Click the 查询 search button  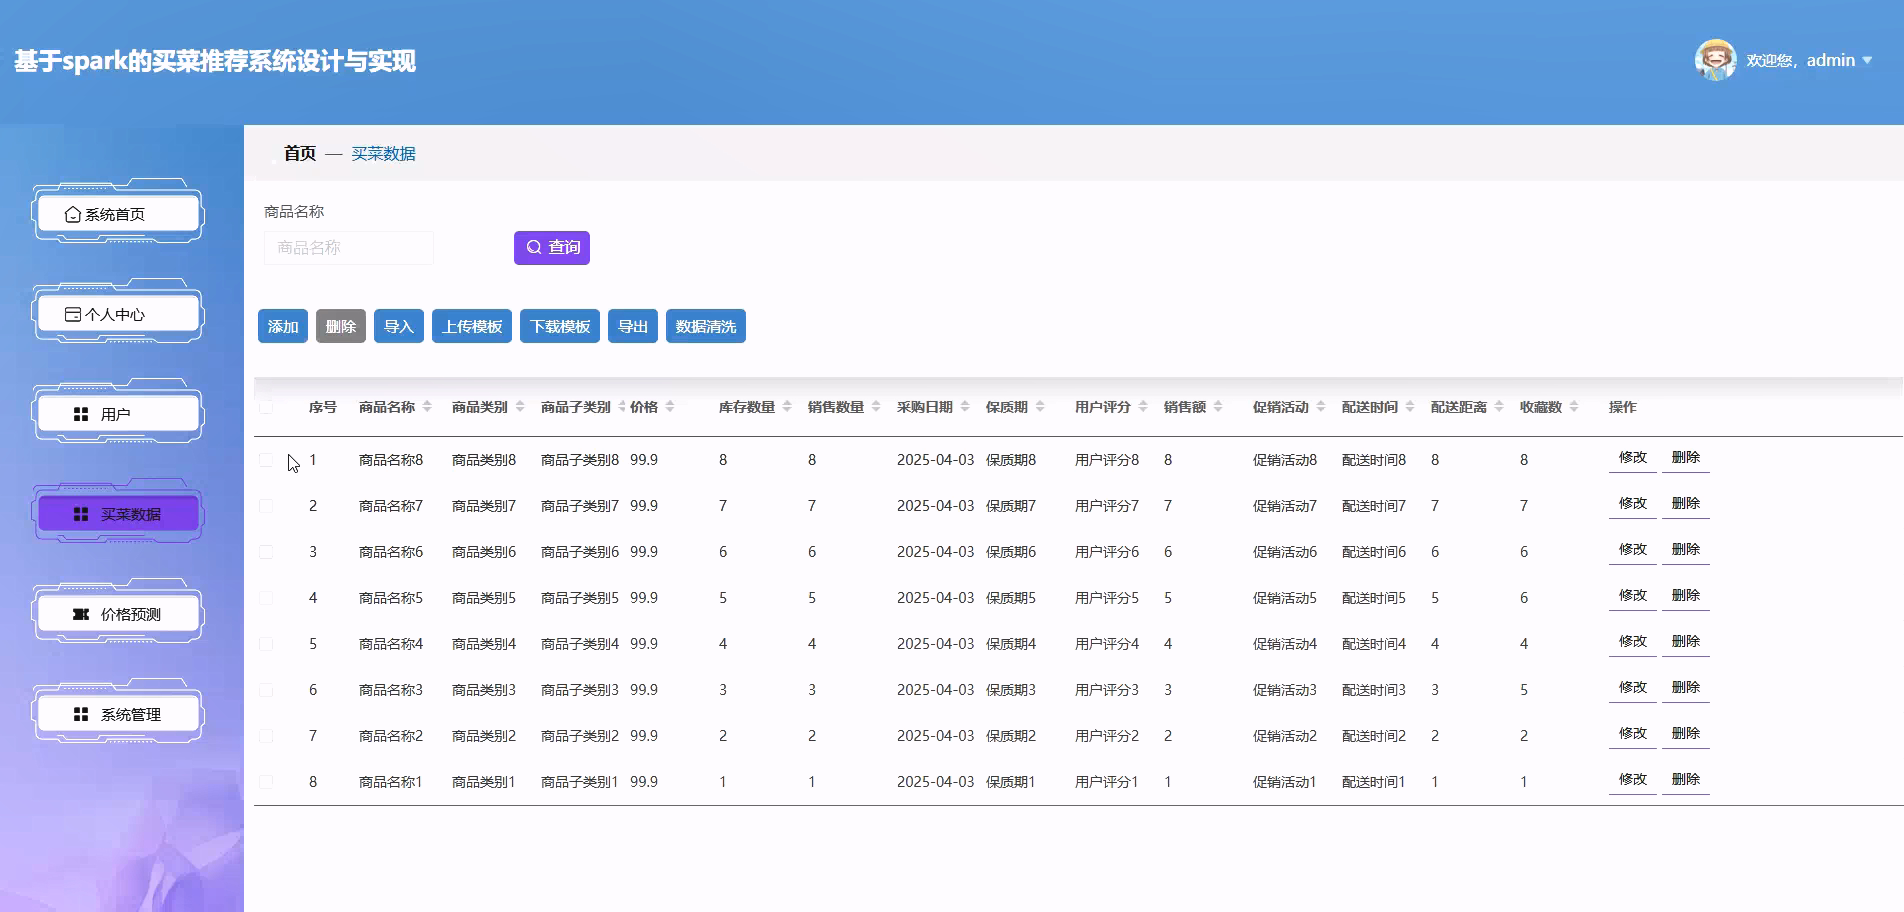coord(552,247)
